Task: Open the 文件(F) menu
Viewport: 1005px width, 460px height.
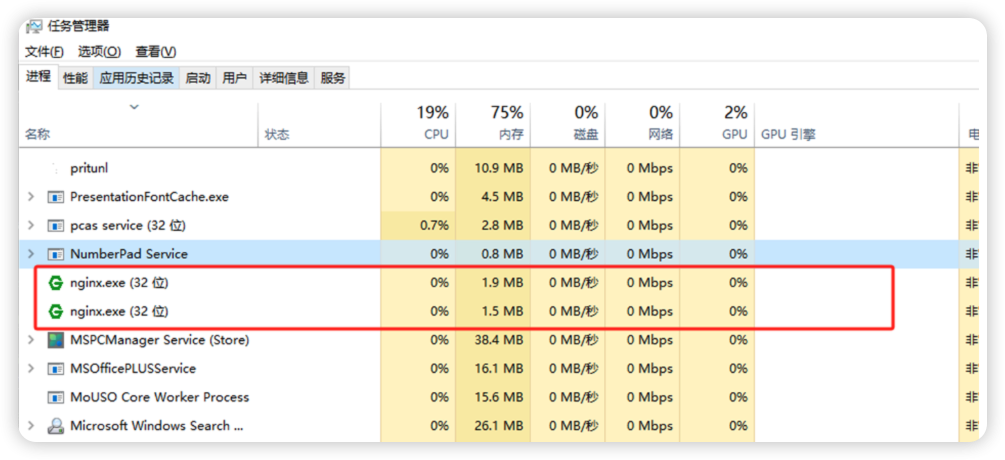Action: pos(44,51)
